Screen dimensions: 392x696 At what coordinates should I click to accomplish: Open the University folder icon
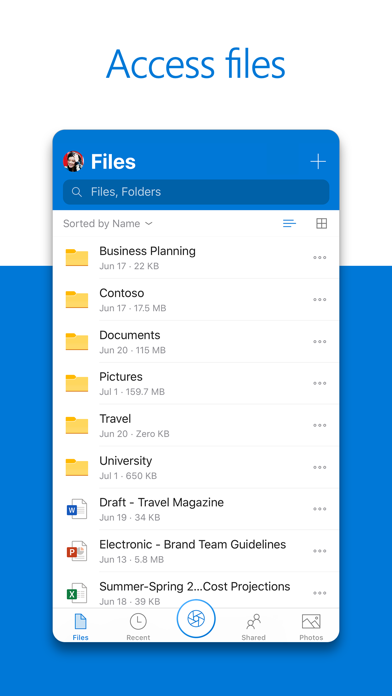77,467
